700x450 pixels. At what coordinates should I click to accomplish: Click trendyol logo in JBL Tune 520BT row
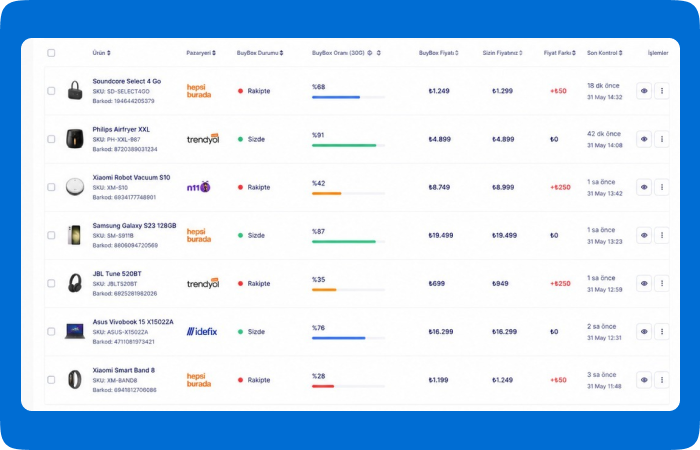tap(203, 283)
